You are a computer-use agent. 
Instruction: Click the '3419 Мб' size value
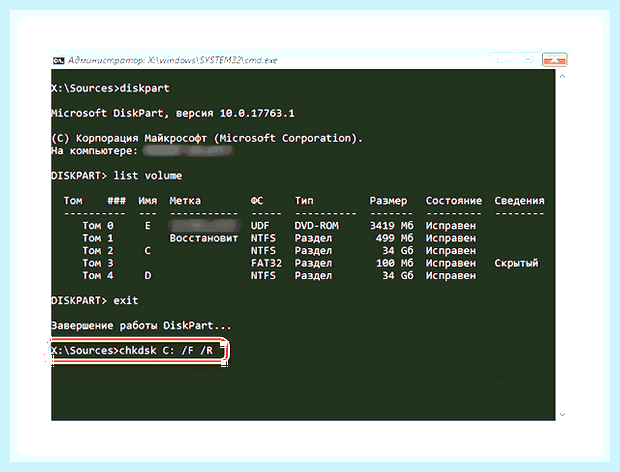pos(391,226)
